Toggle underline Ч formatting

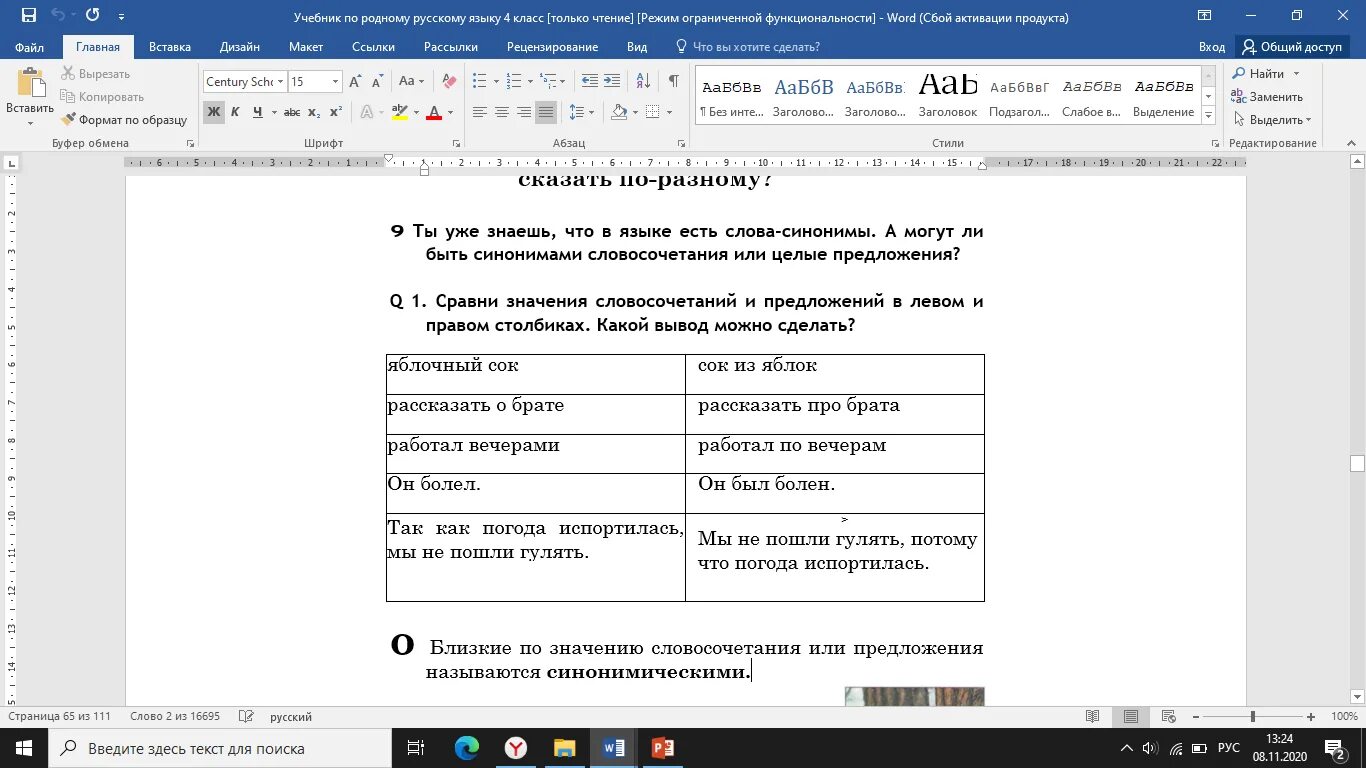click(x=257, y=112)
